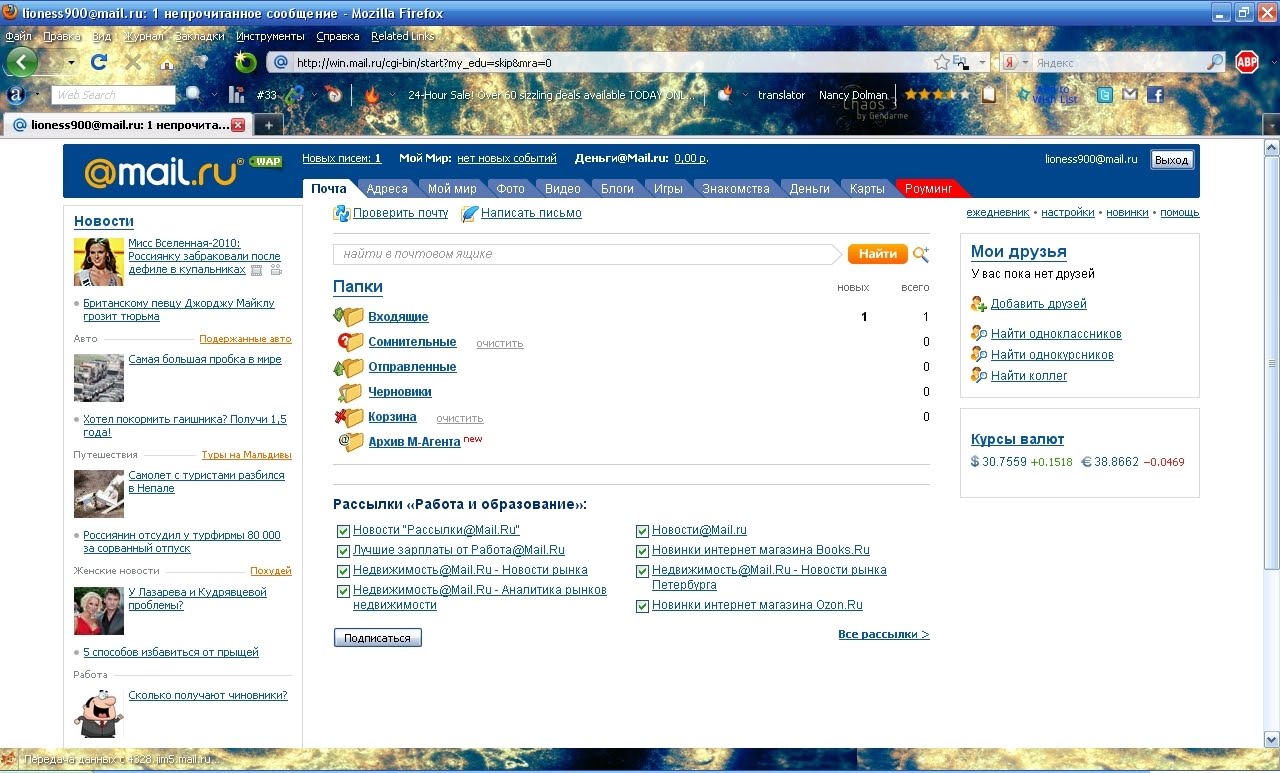The image size is (1280, 773).
Task: Open the list all tabs dropdown
Action: pyautogui.click(x=1269, y=125)
